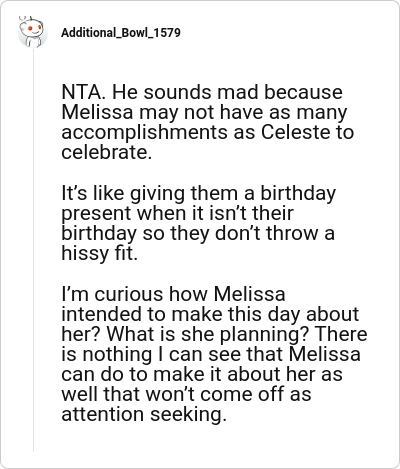Image resolution: width=400 pixels, height=469 pixels.
Task: Visit the Additional_Bowl_1579 user profile
Action: click(121, 33)
